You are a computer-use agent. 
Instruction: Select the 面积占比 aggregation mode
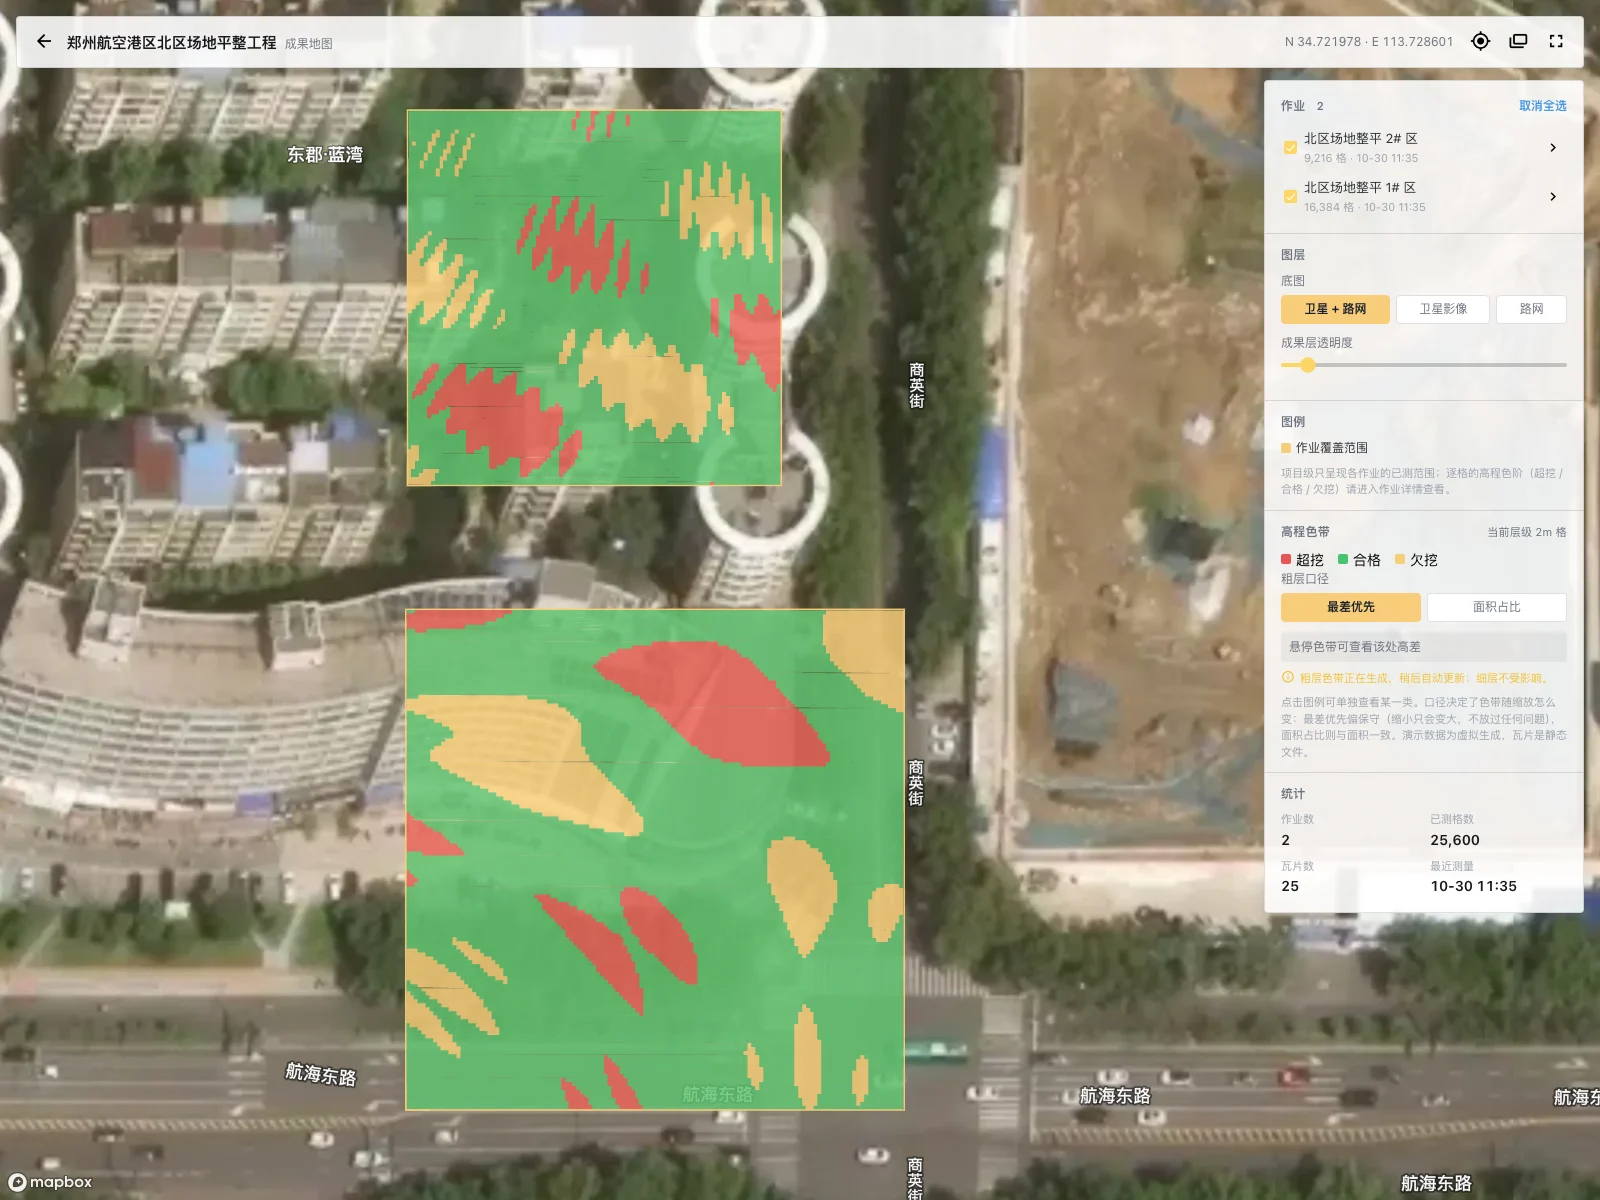click(1496, 607)
